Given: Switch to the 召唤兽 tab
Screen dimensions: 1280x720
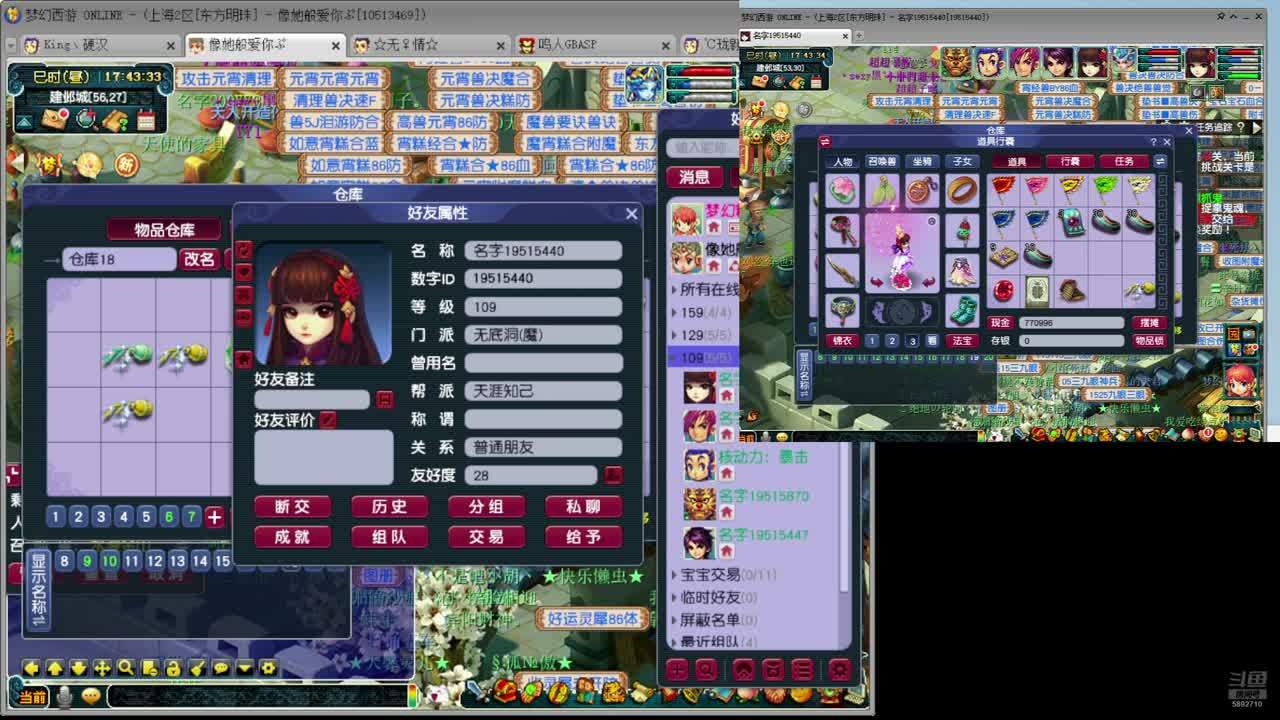Looking at the screenshot, I should click(881, 161).
